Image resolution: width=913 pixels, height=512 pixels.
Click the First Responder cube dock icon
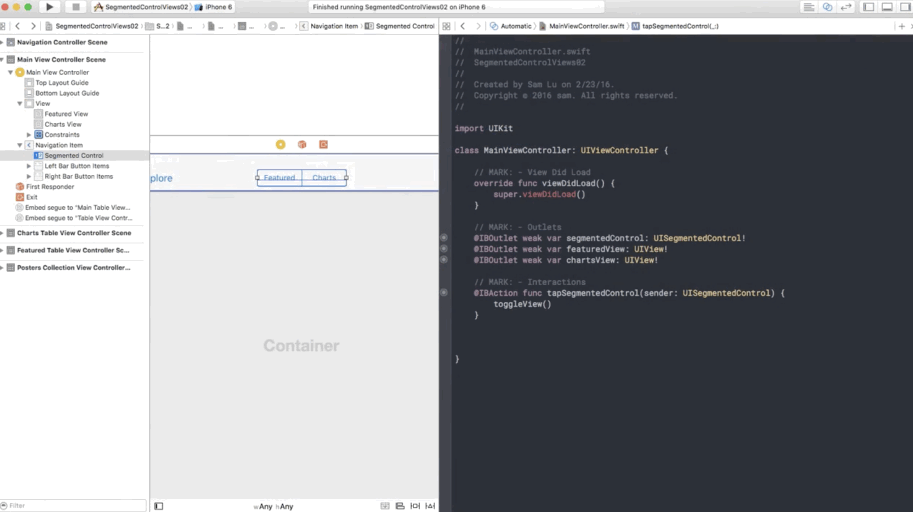[x=302, y=144]
